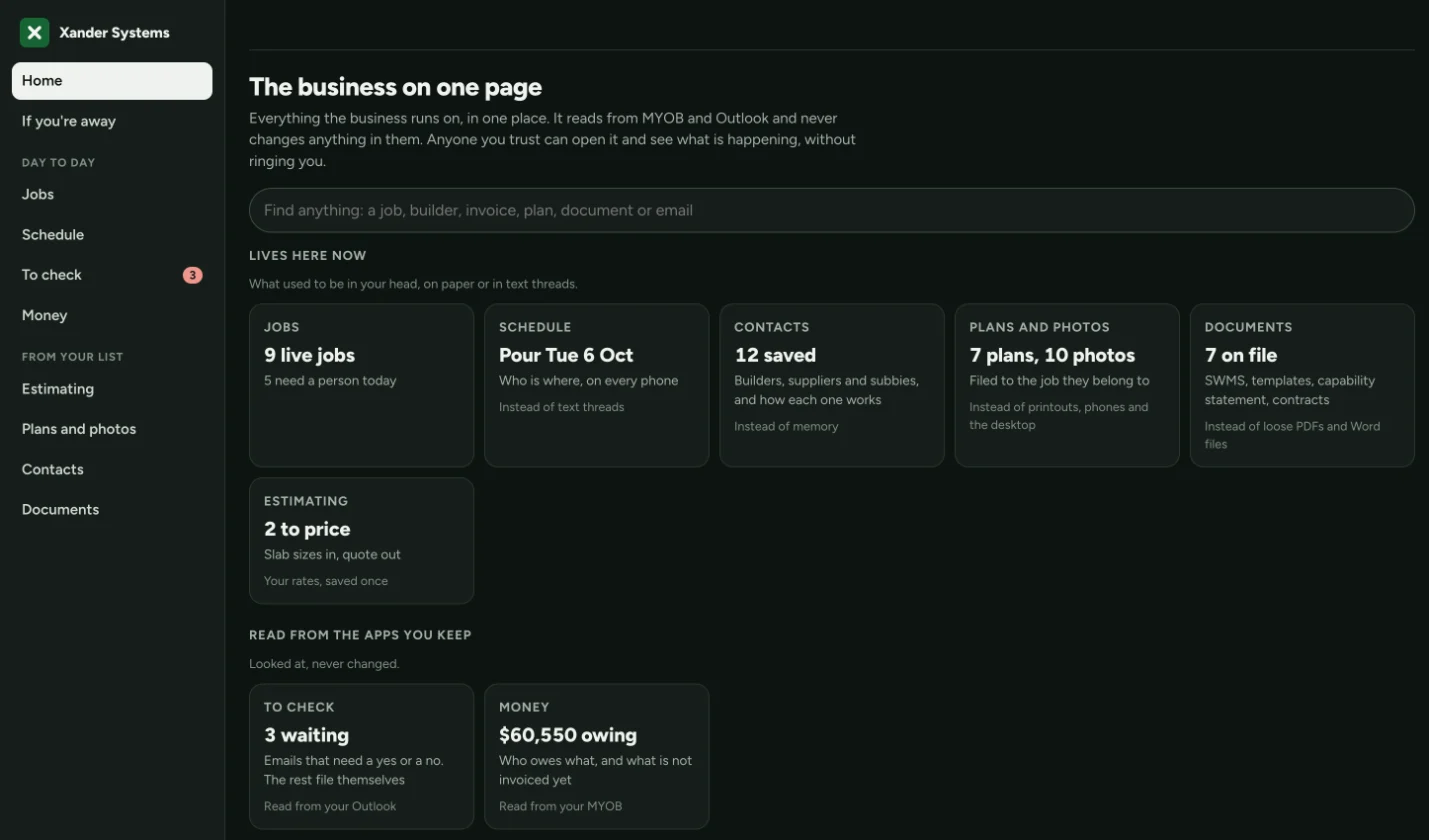Screen dimensions: 1429x840
Task: Open the Plans and Photos card
Action: pyautogui.click(x=1067, y=385)
